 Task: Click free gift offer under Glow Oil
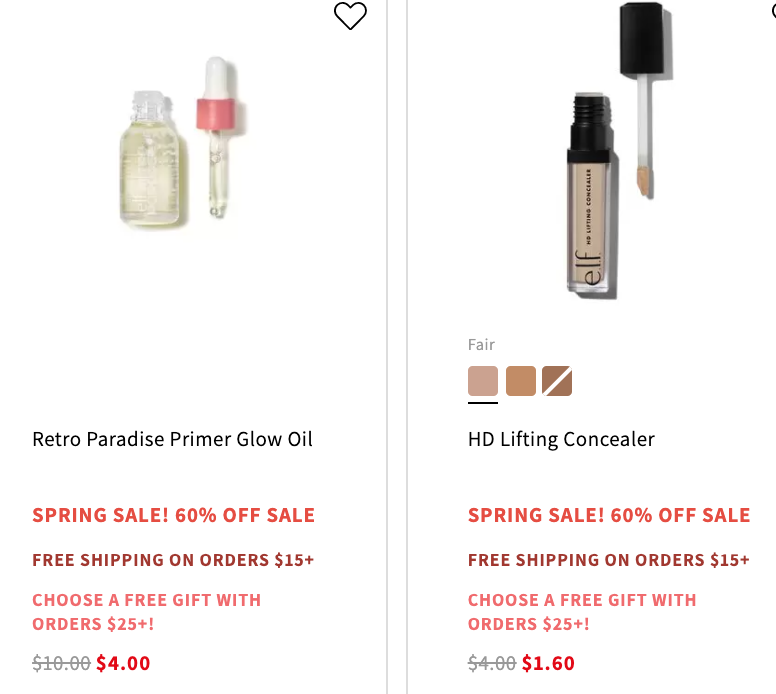146,612
